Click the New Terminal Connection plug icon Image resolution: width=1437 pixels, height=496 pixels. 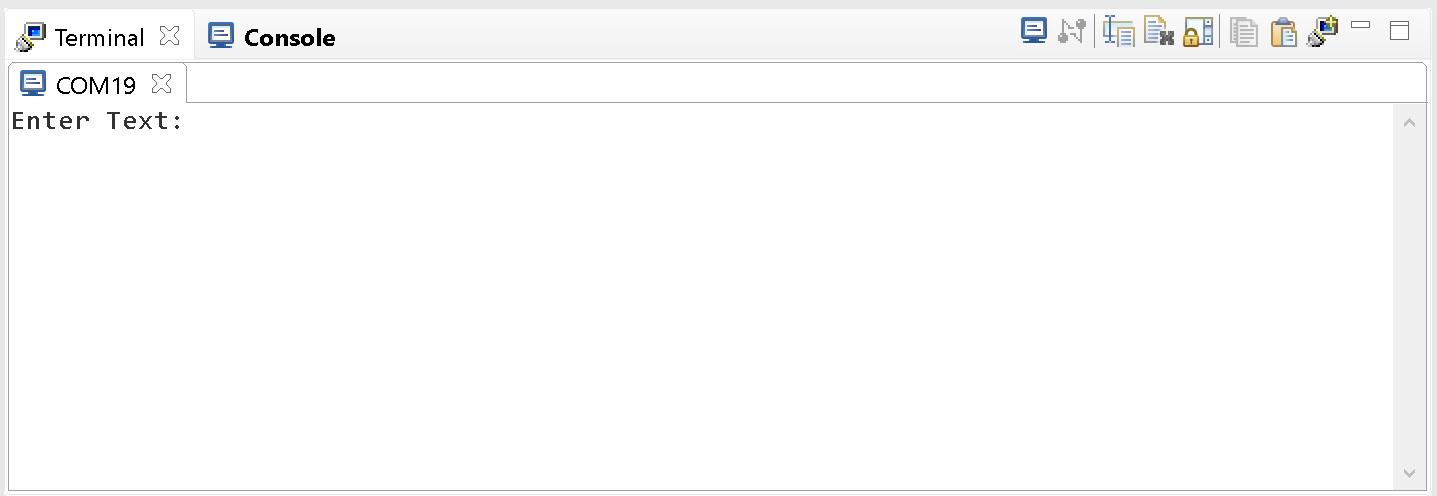pyautogui.click(x=1322, y=31)
